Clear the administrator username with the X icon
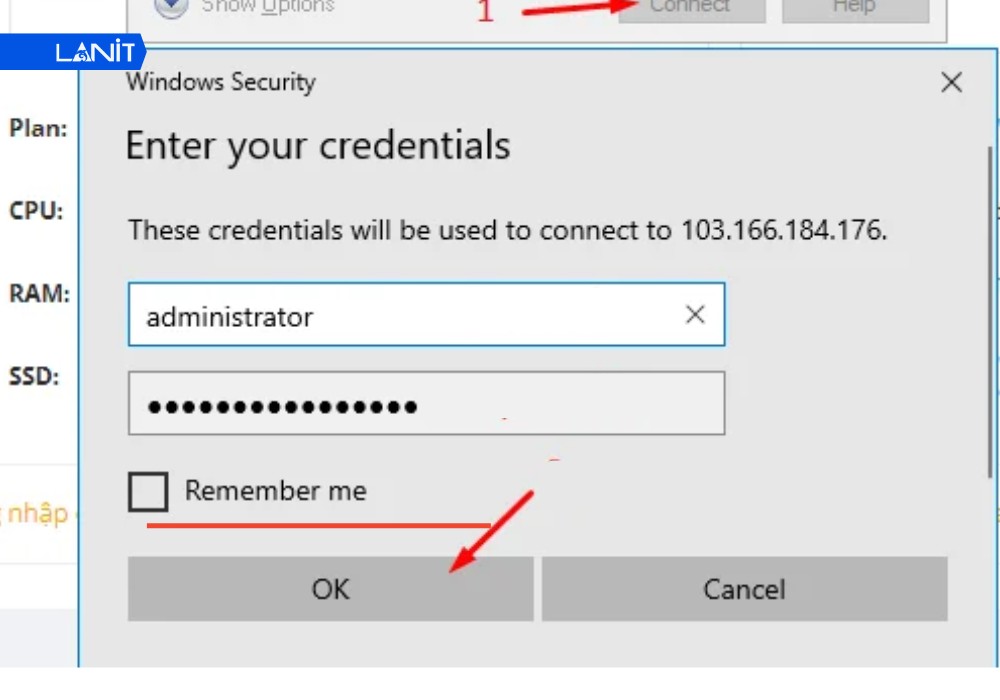This screenshot has height=700, width=1000. point(695,315)
